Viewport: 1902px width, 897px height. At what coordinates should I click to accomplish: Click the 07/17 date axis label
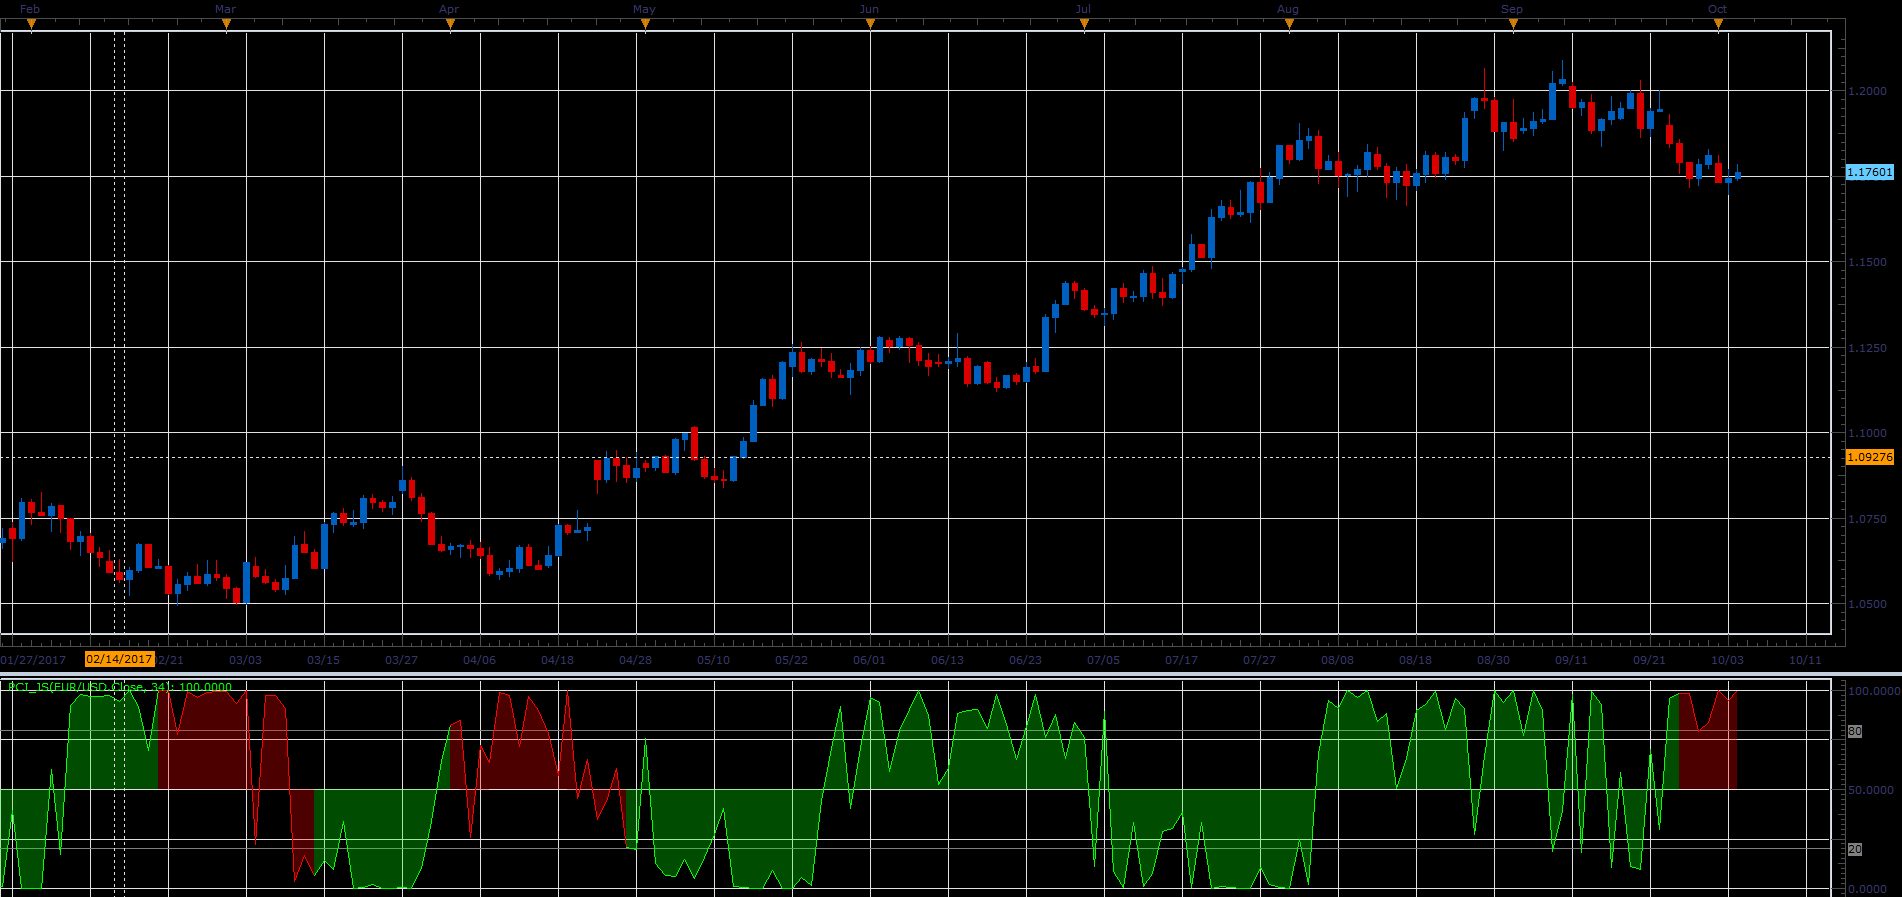pyautogui.click(x=1182, y=660)
